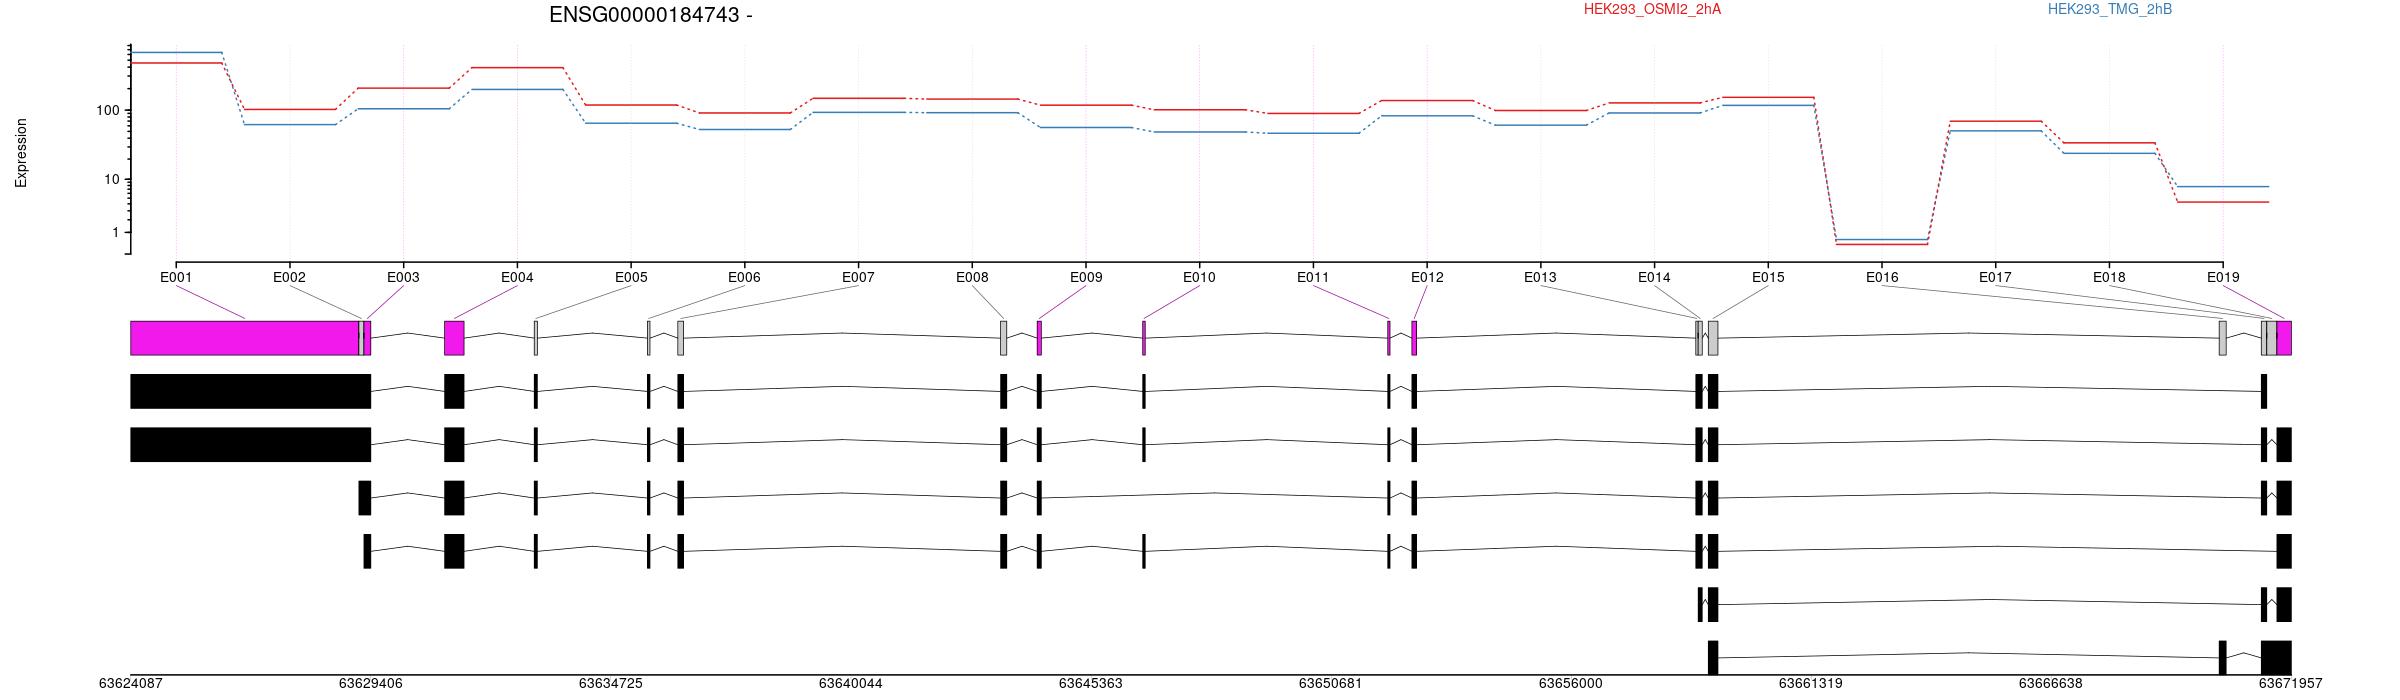Click the exon label E004
The image size is (2400, 700).
[x=517, y=277]
